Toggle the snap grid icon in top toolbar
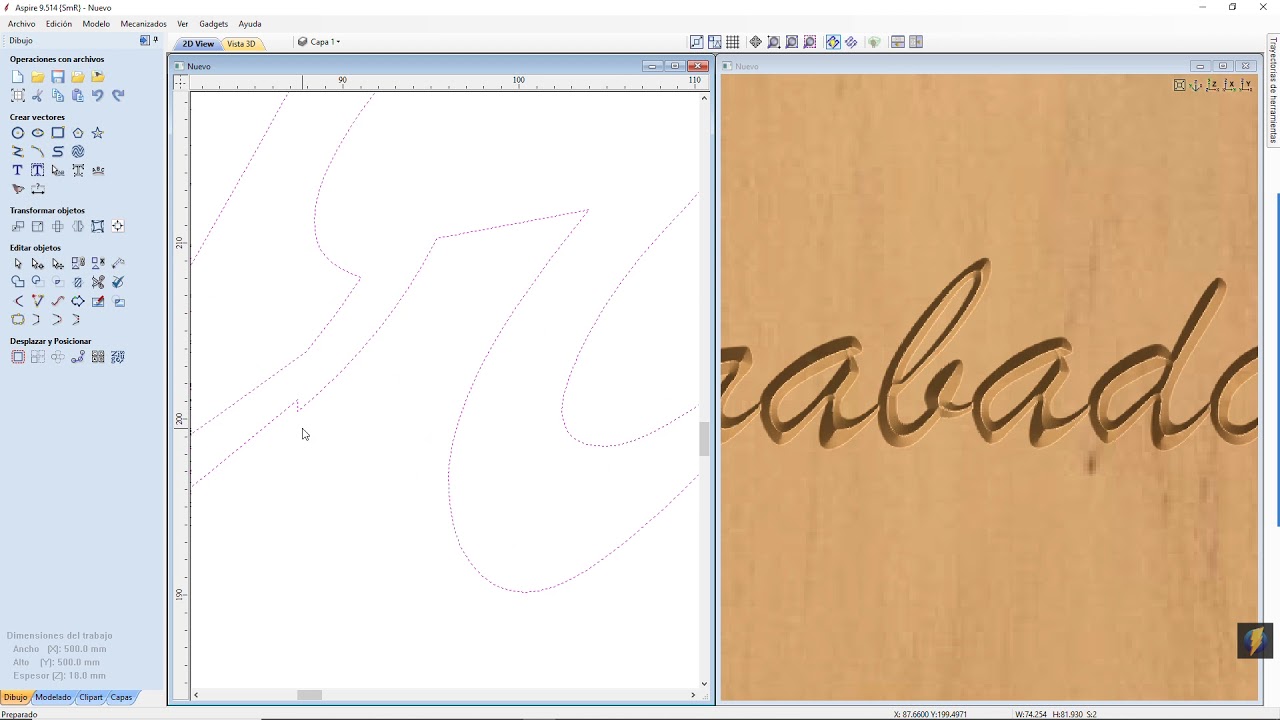The image size is (1280, 720). (x=733, y=42)
